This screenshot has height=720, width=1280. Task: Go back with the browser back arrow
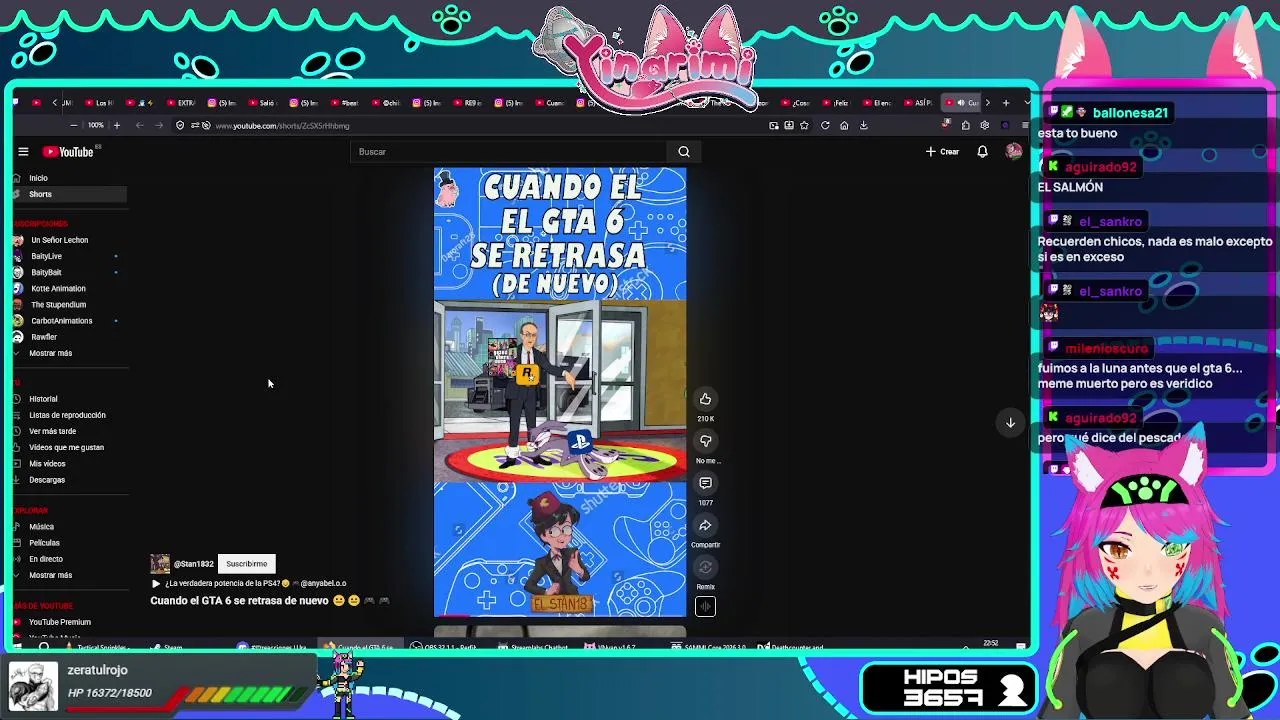point(139,126)
